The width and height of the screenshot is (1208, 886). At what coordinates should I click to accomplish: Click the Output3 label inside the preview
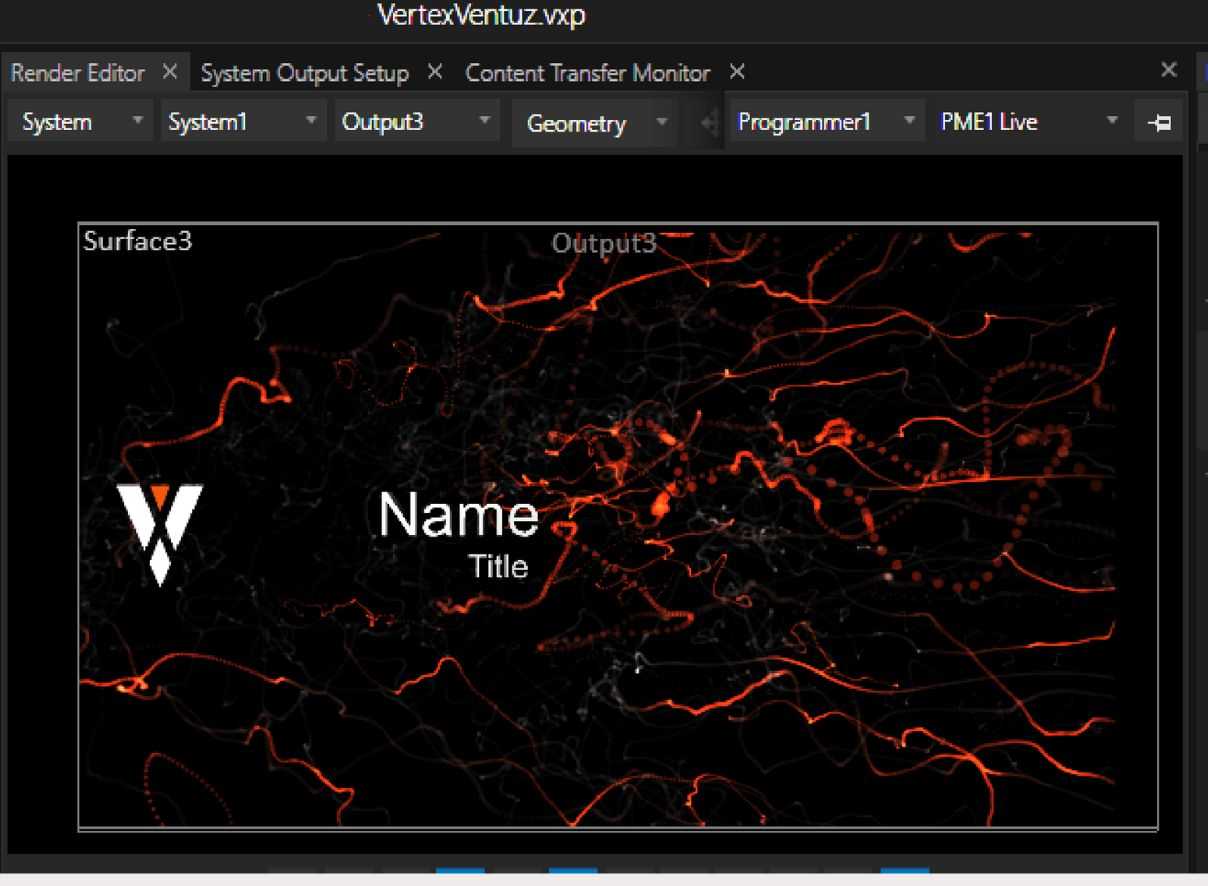604,243
